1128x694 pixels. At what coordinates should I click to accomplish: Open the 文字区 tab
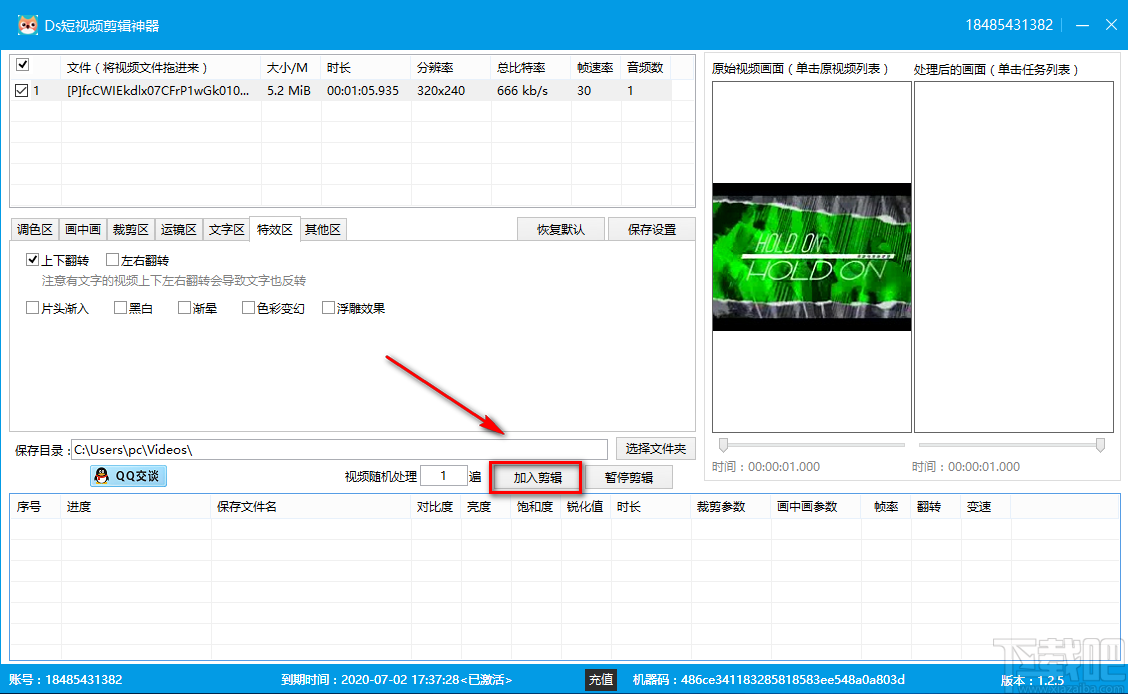click(226, 228)
